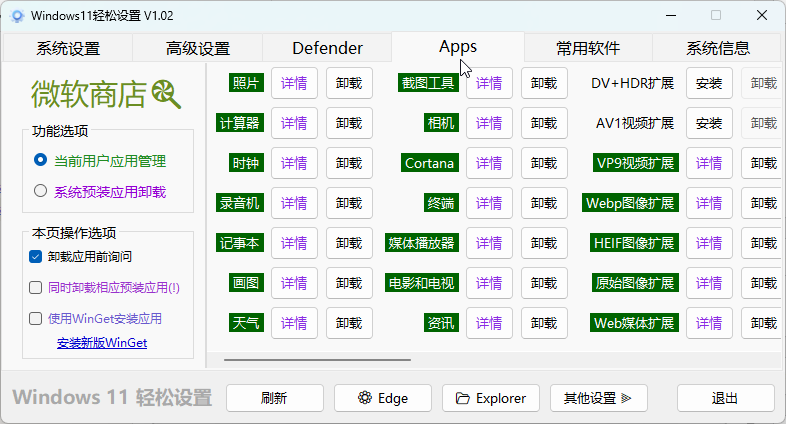Open 详情 for 时钟
The image size is (786, 424).
[294, 163]
